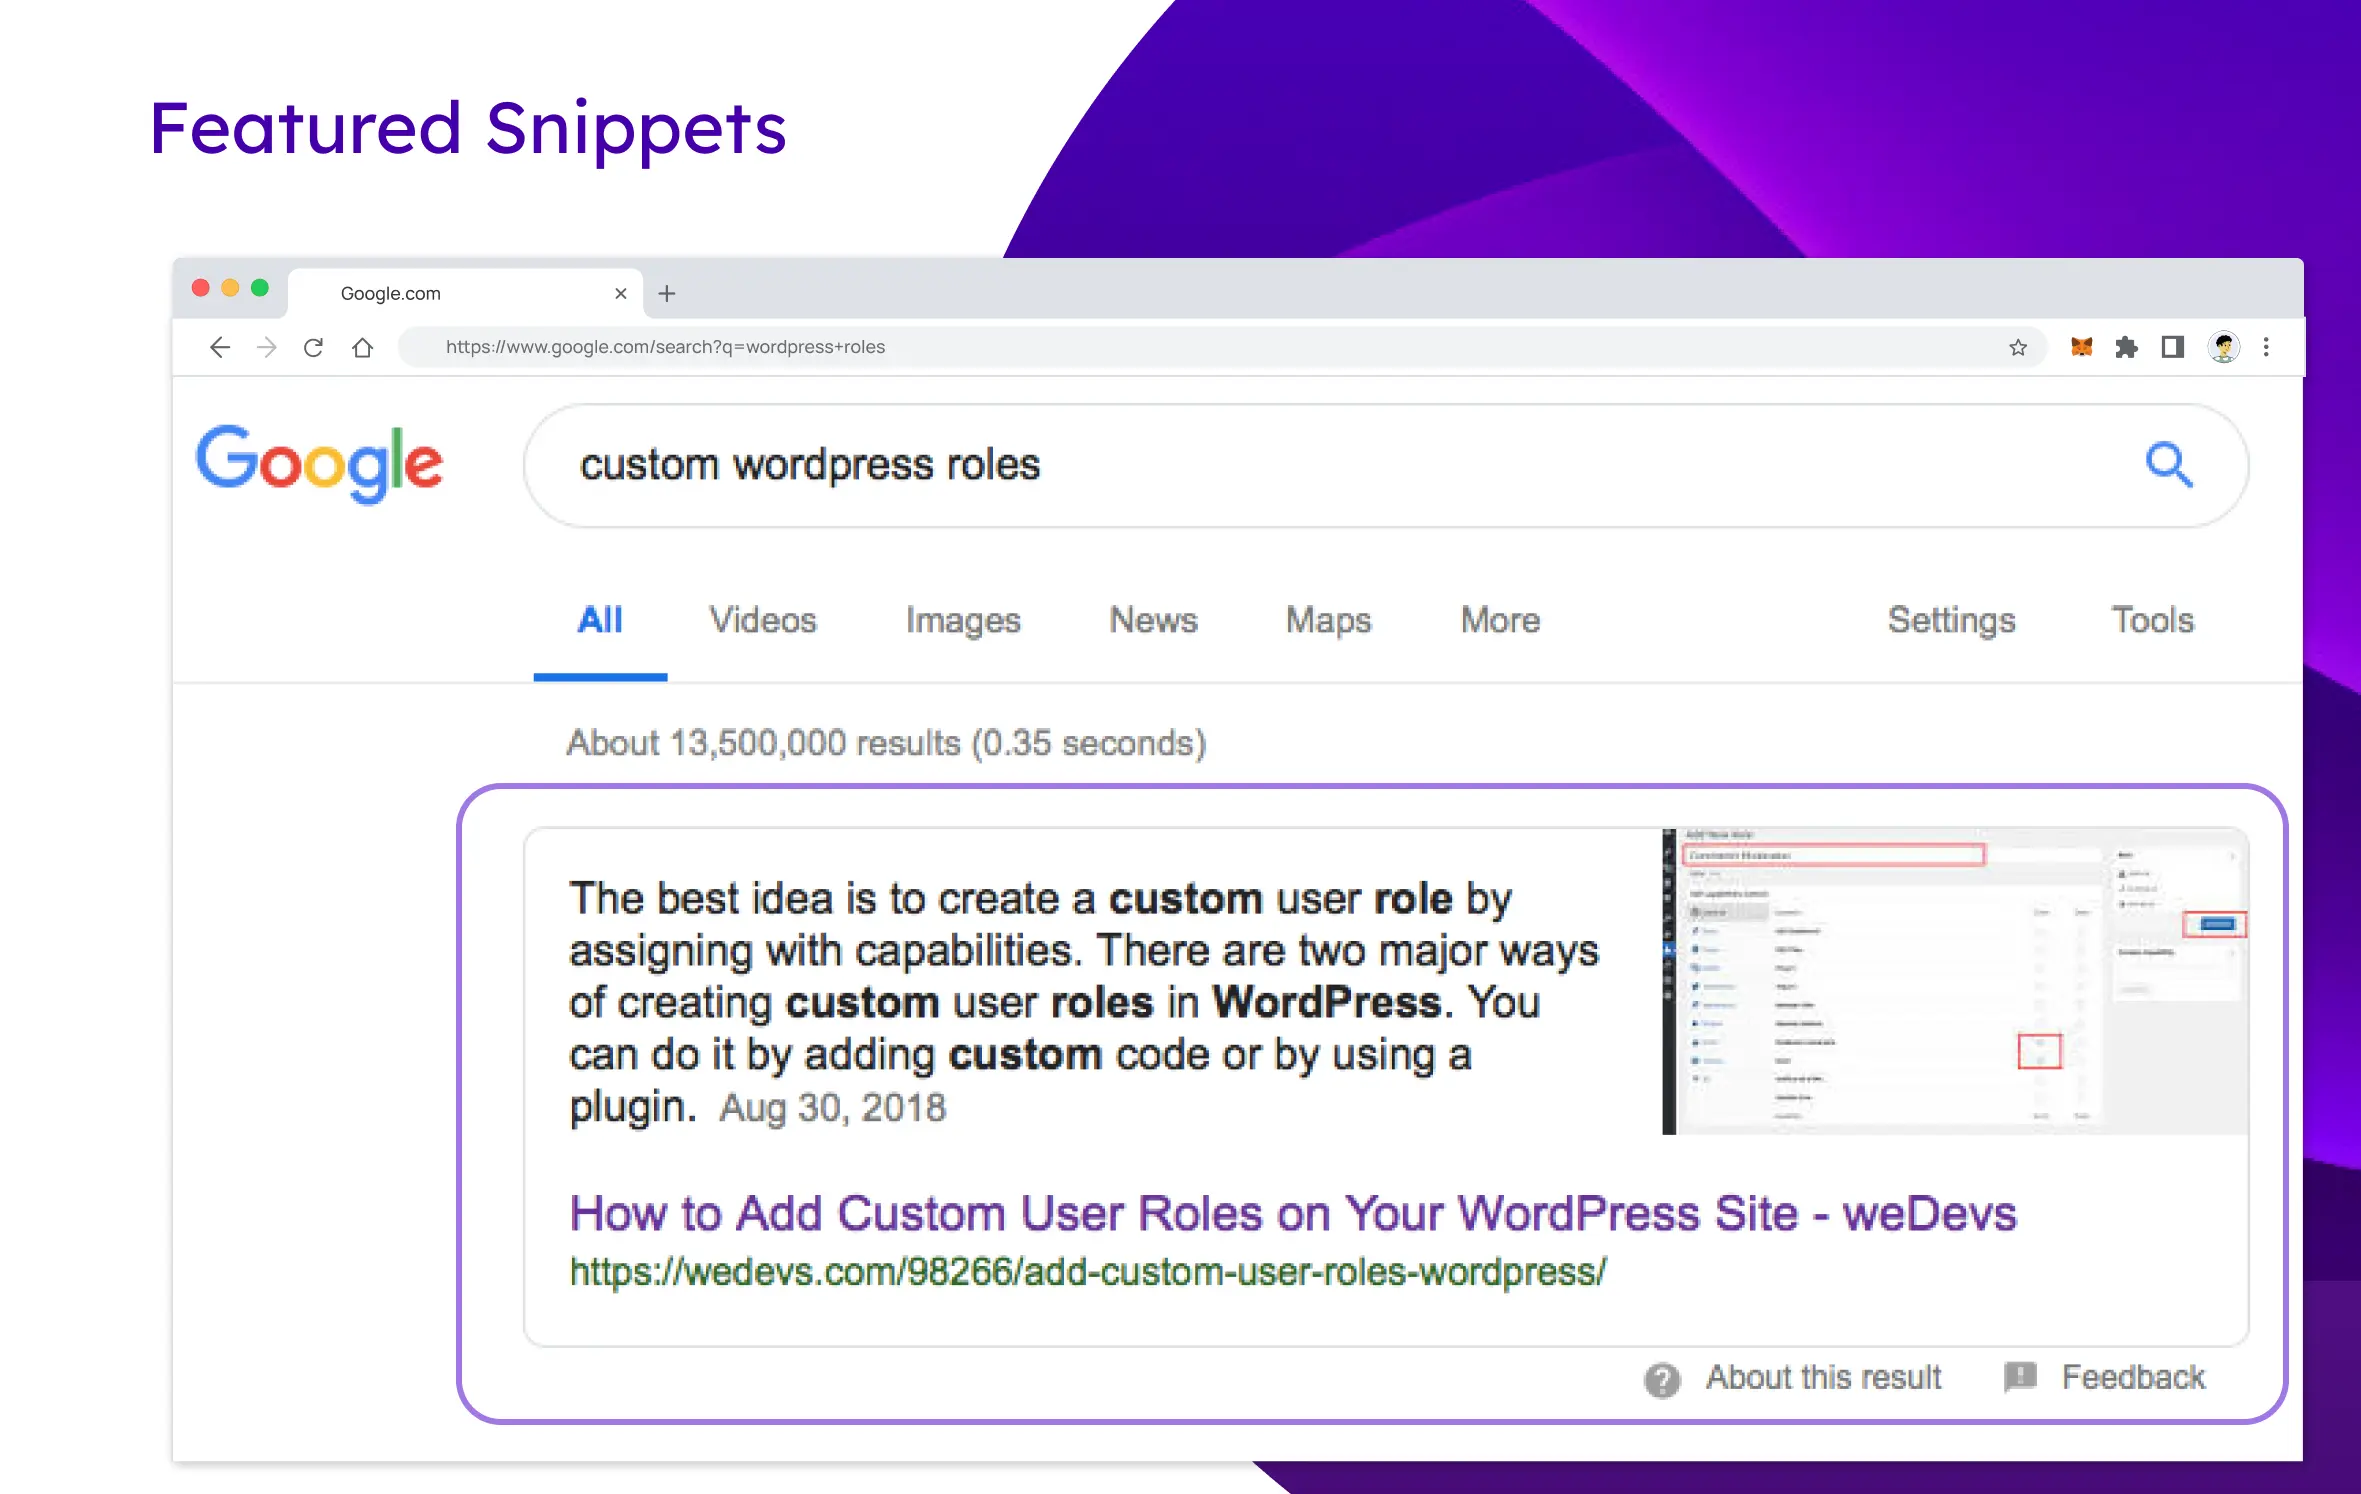
Task: Open the green wedevs.com URL link
Action: [1088, 1272]
